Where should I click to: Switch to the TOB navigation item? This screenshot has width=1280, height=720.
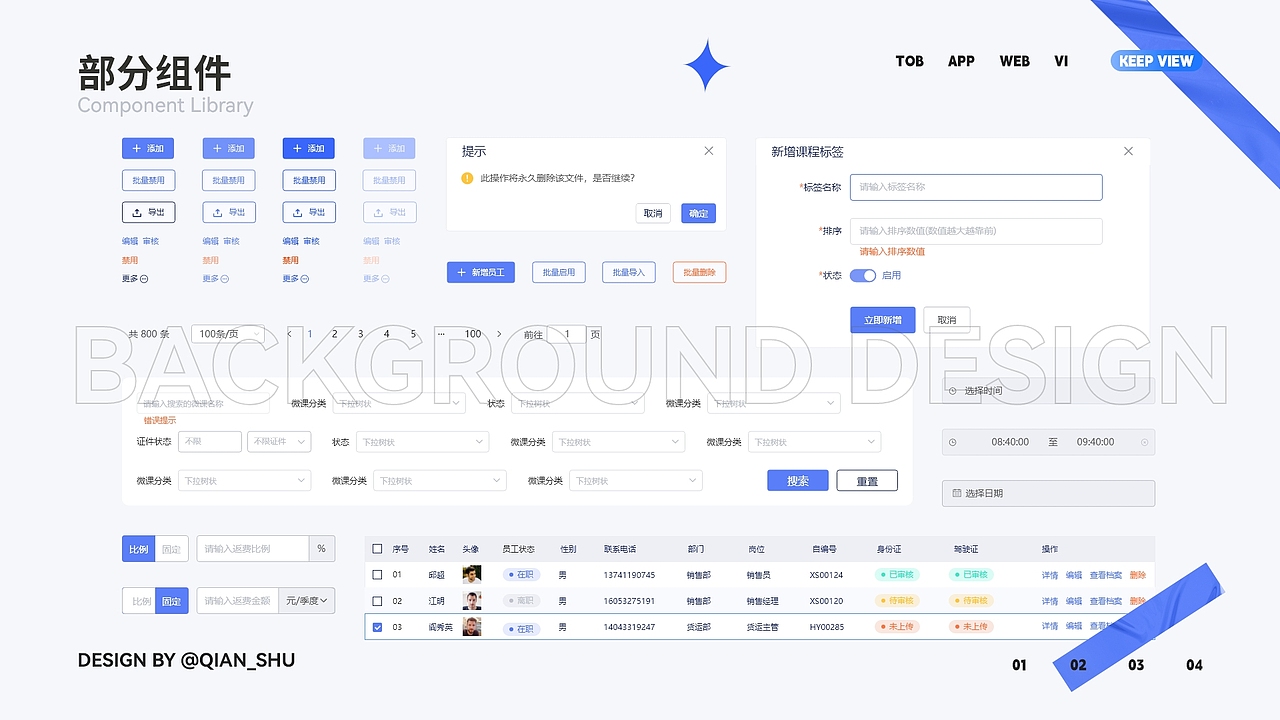point(909,61)
